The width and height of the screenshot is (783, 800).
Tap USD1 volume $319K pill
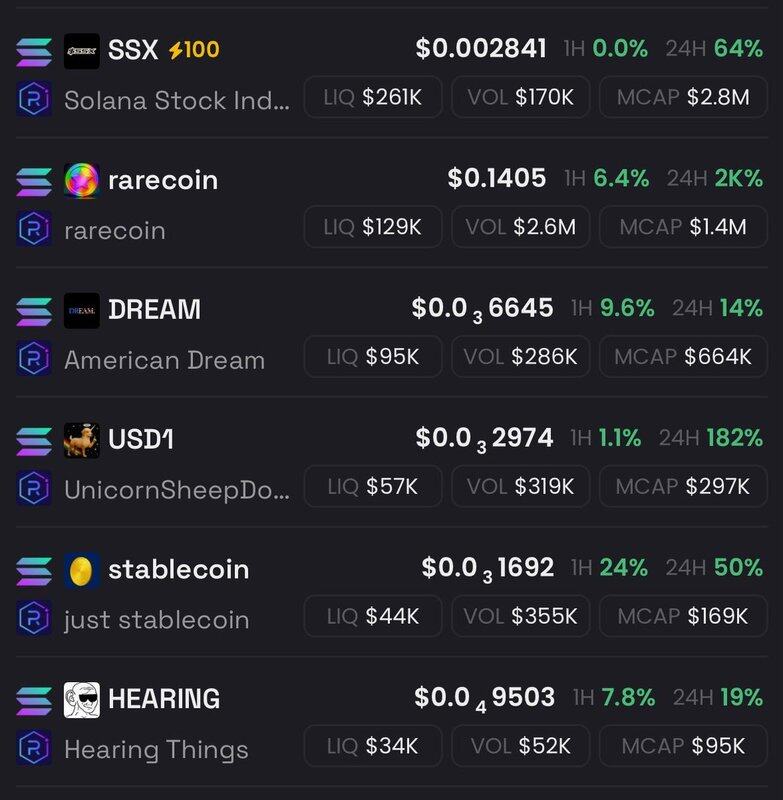pos(521,486)
